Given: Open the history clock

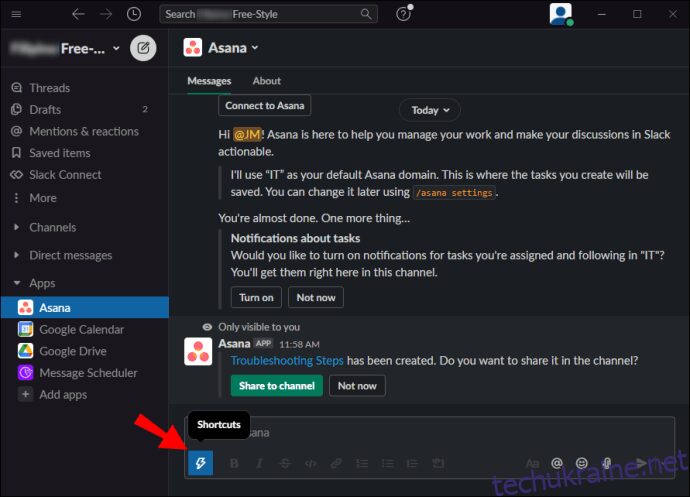Looking at the screenshot, I should [x=134, y=14].
